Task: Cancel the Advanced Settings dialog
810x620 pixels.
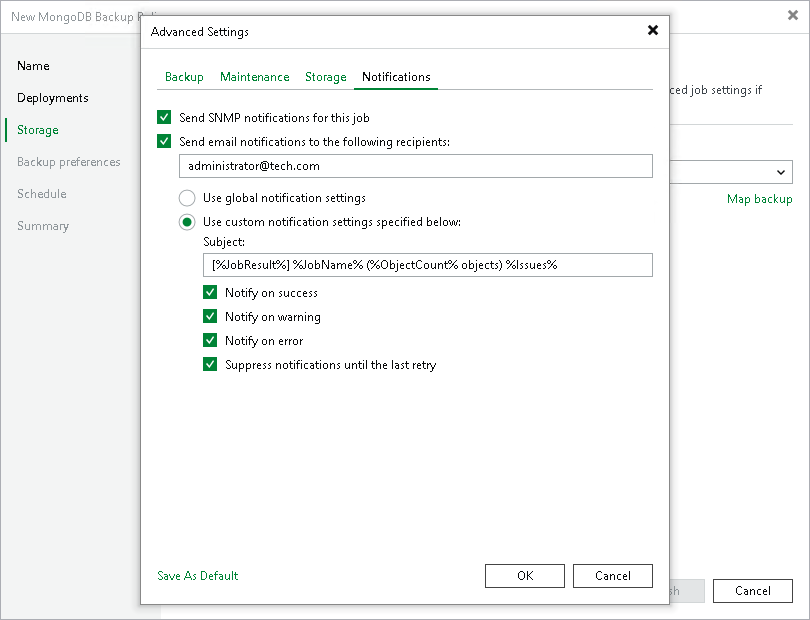Action: (x=613, y=576)
